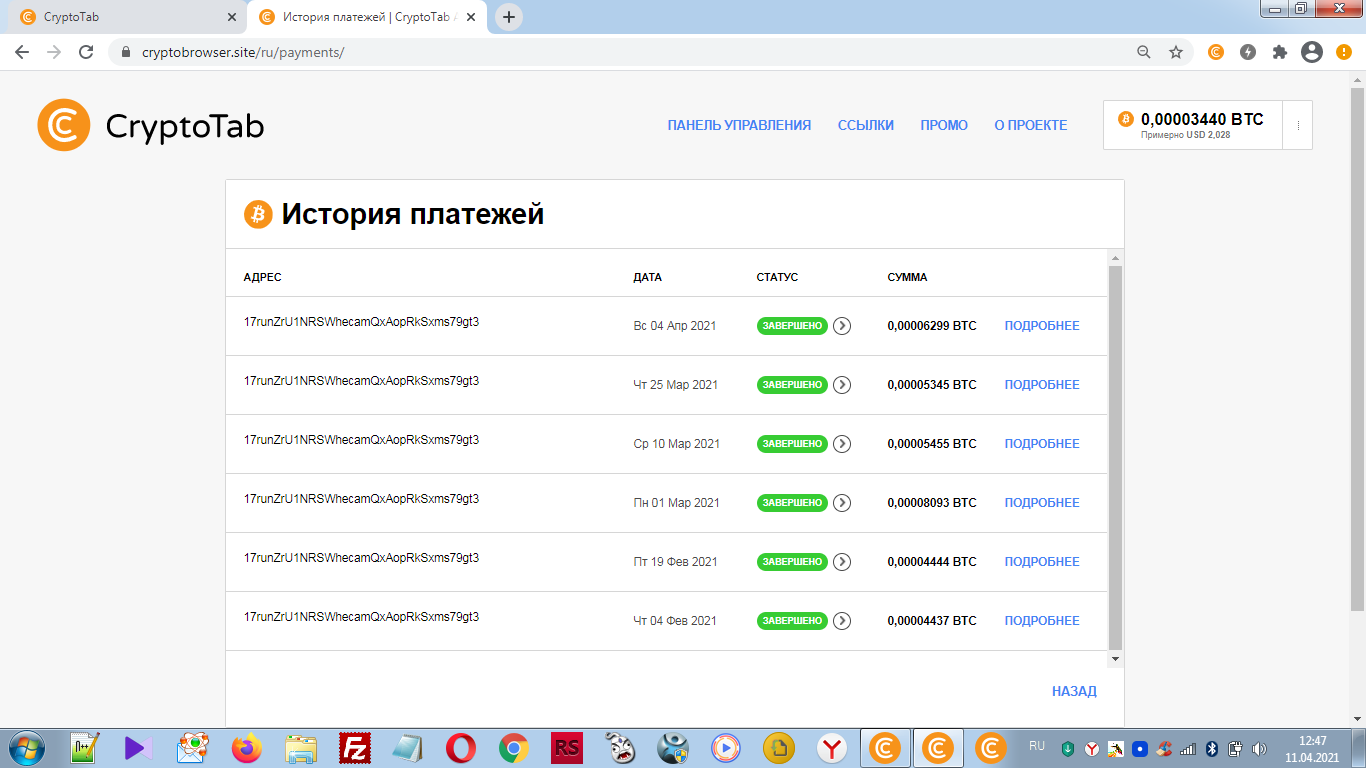Viewport: 1366px width, 768px height.
Task: Click the Bitcoin icon beside История платежей heading
Action: [258, 214]
